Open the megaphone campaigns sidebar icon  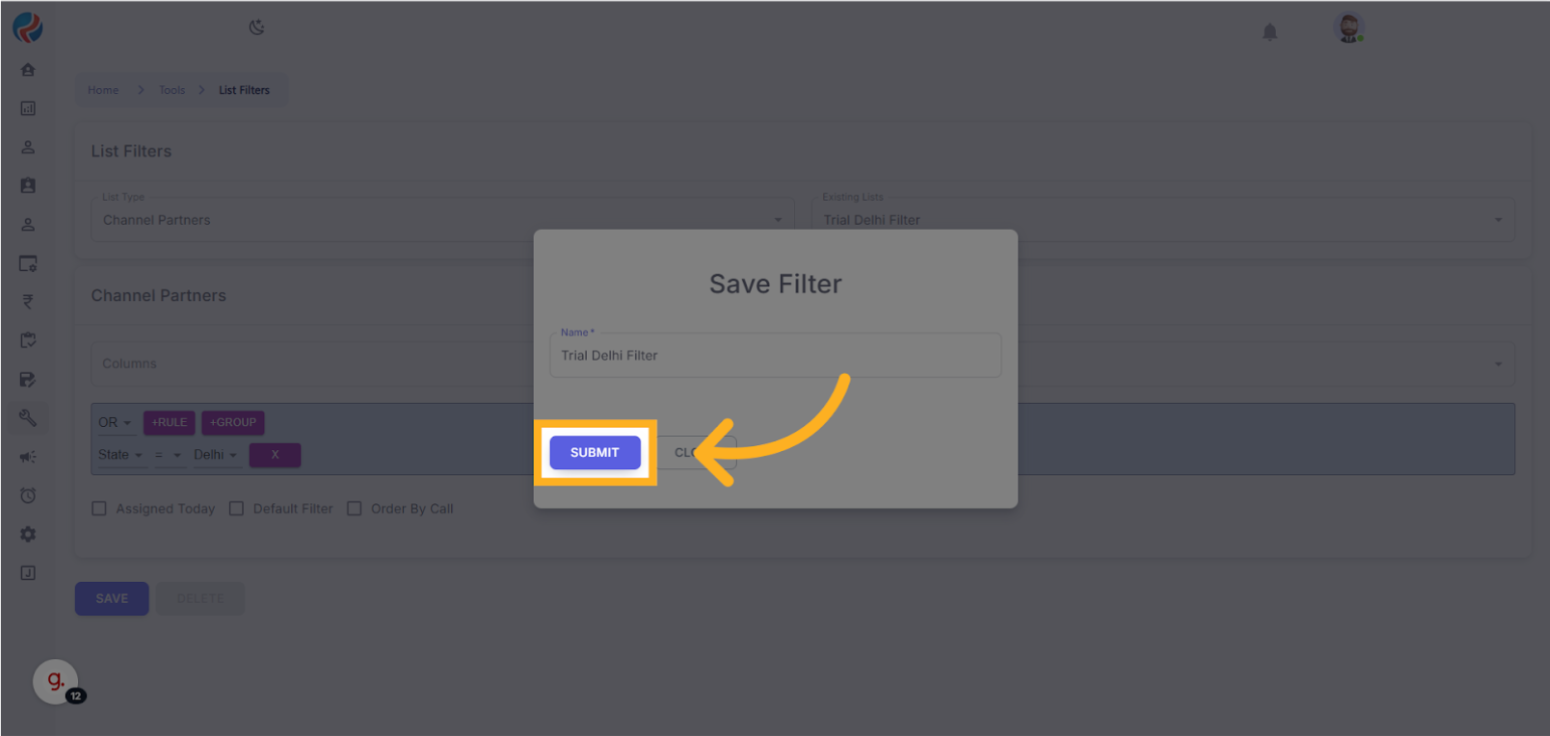pos(28,457)
